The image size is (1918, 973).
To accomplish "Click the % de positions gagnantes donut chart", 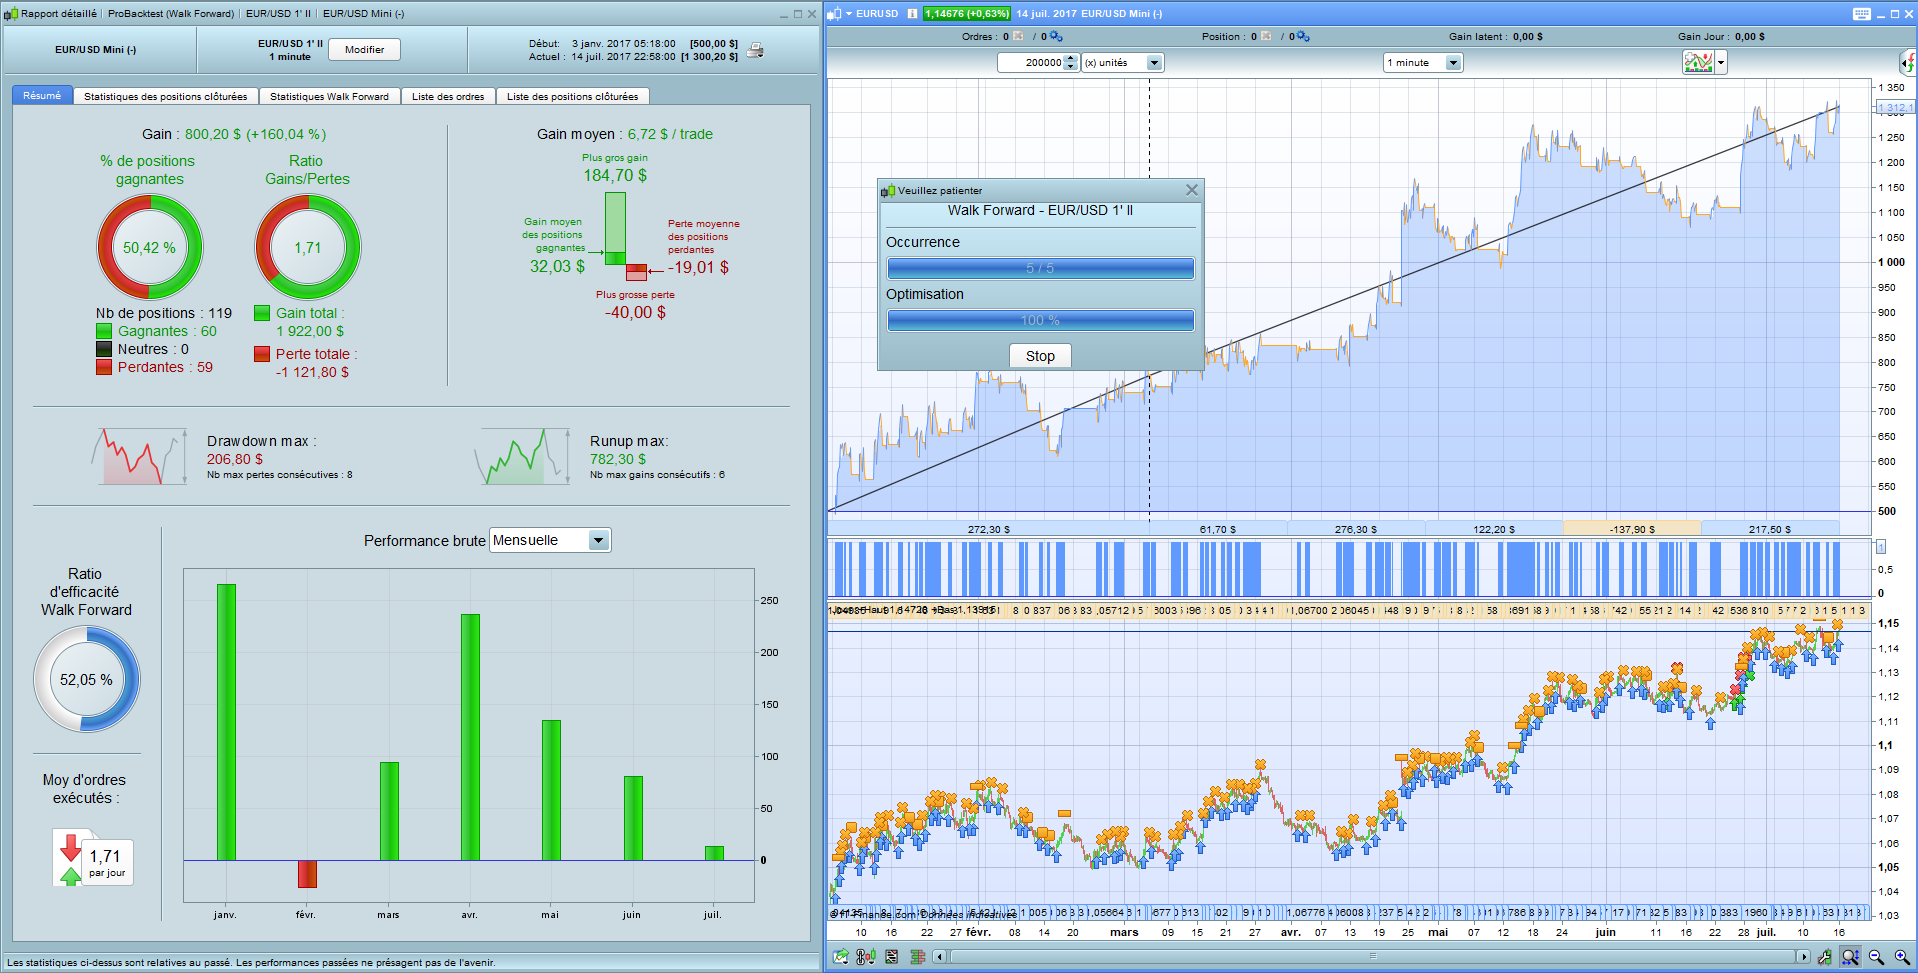I will [x=149, y=247].
